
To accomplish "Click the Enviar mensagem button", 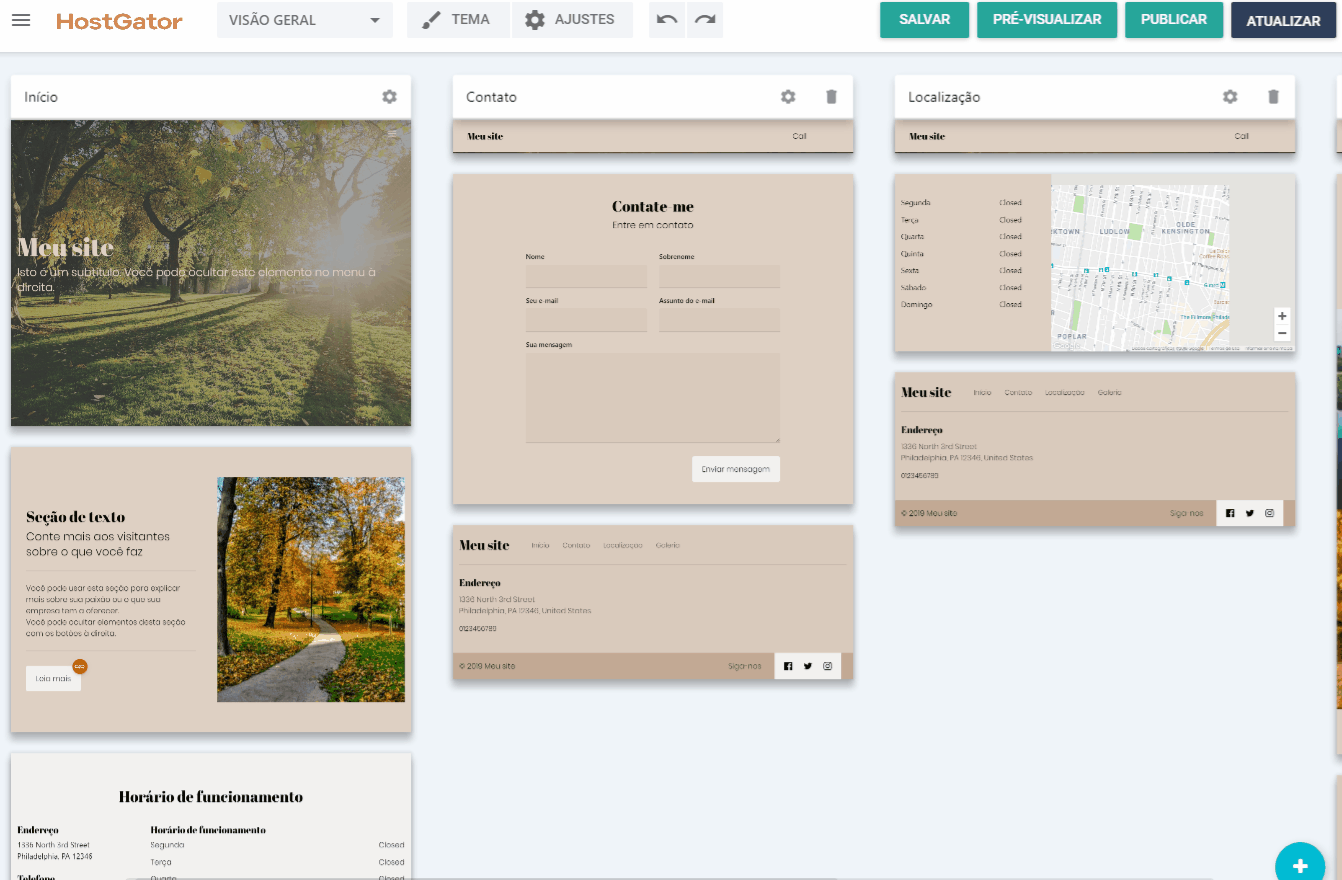I will point(736,469).
